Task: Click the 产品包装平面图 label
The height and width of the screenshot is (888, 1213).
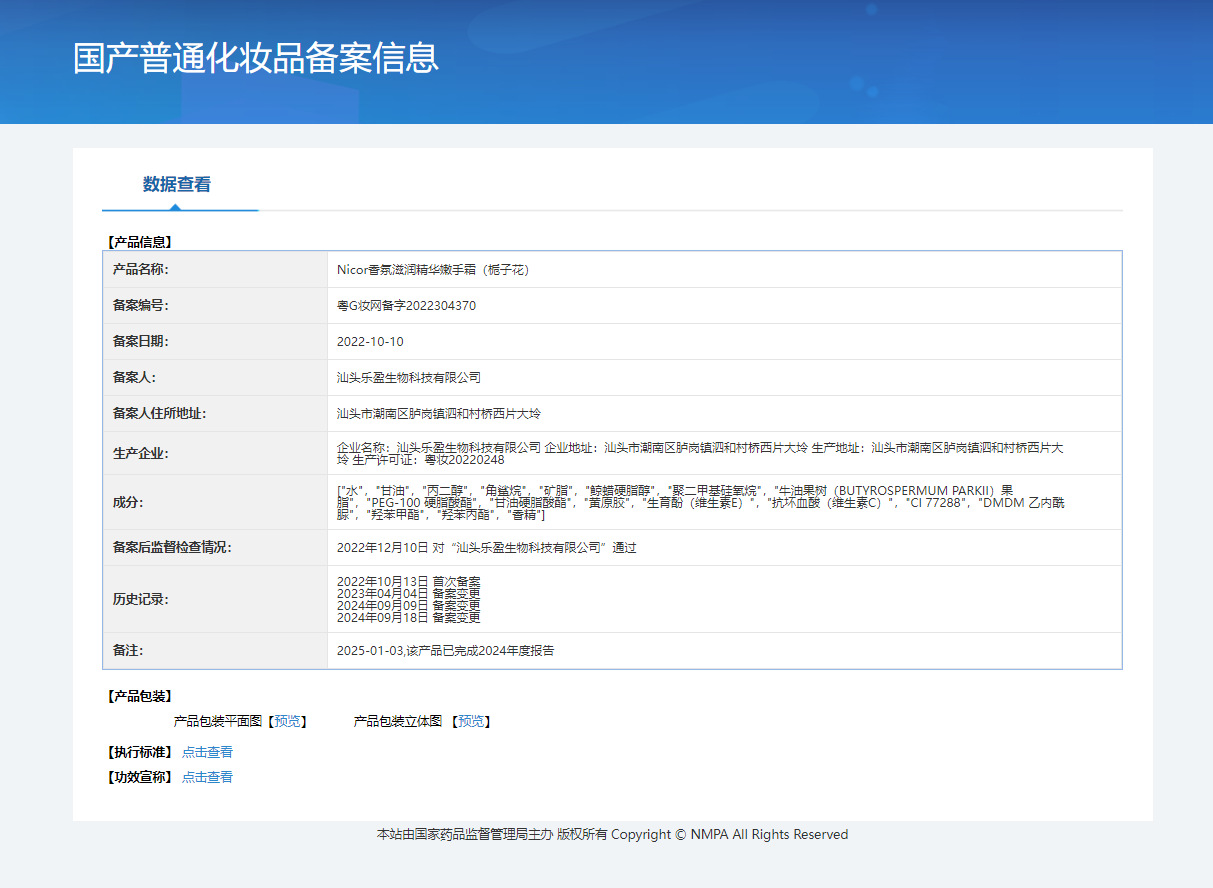Action: click(x=217, y=721)
